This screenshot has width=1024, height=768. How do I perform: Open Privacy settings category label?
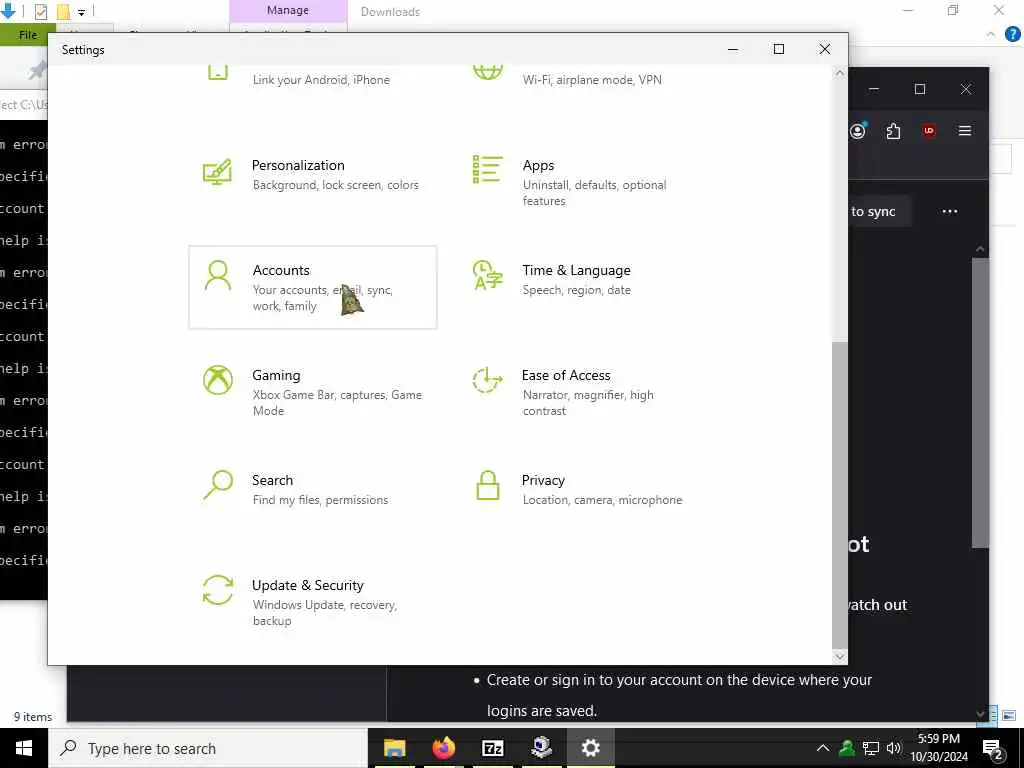[543, 481]
